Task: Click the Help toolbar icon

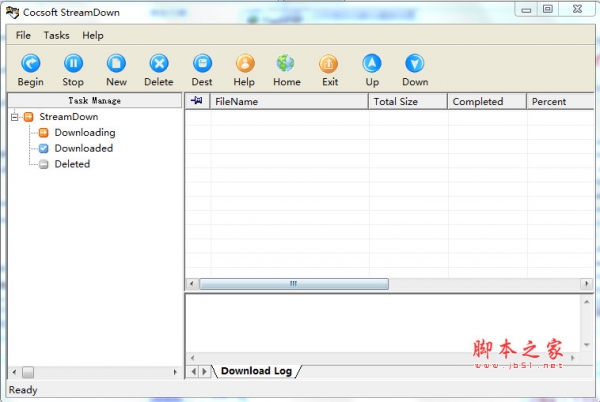Action: click(244, 64)
